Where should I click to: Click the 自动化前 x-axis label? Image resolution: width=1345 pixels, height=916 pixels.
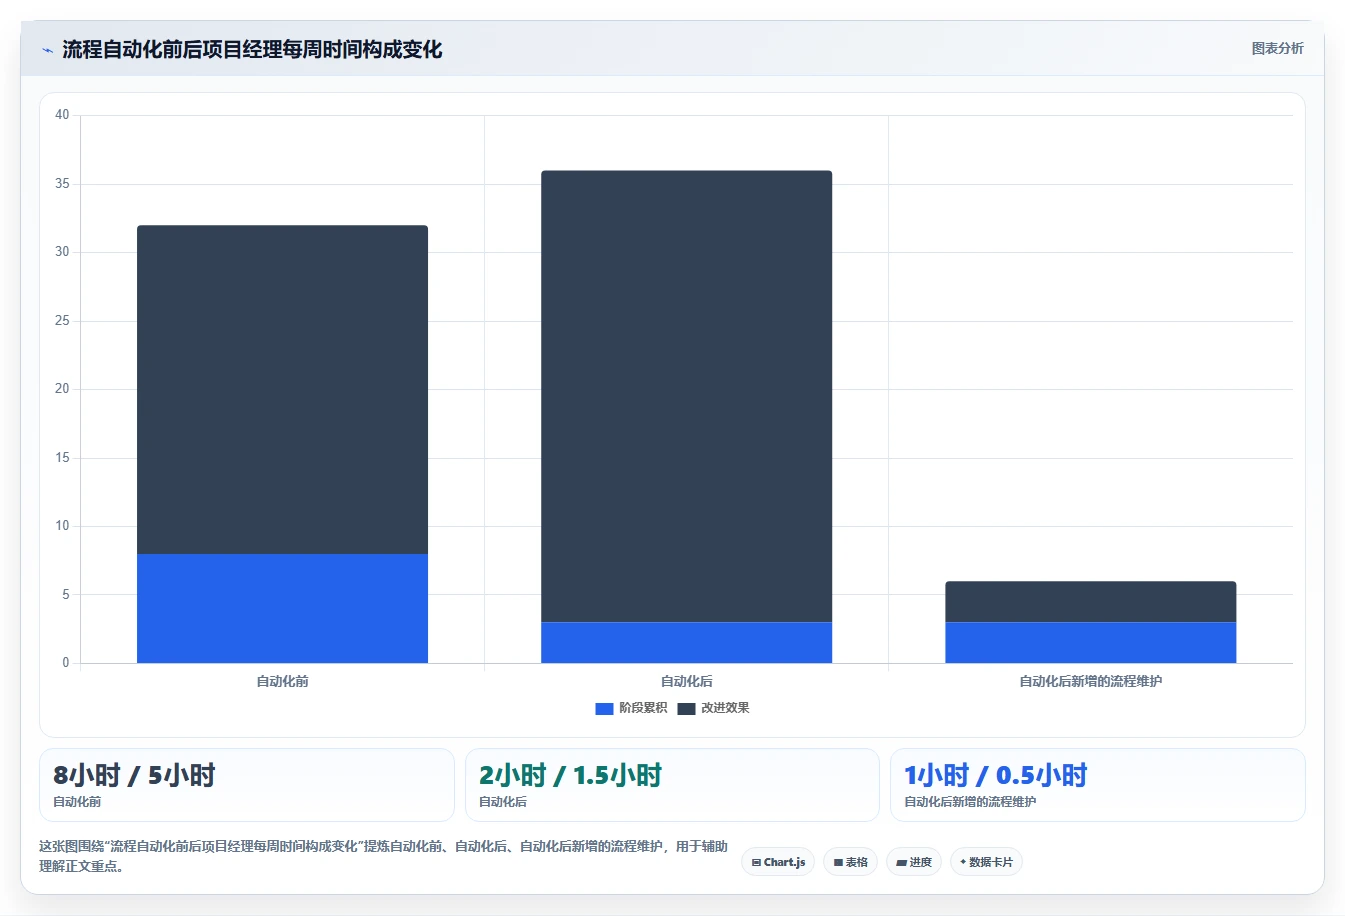tap(282, 681)
